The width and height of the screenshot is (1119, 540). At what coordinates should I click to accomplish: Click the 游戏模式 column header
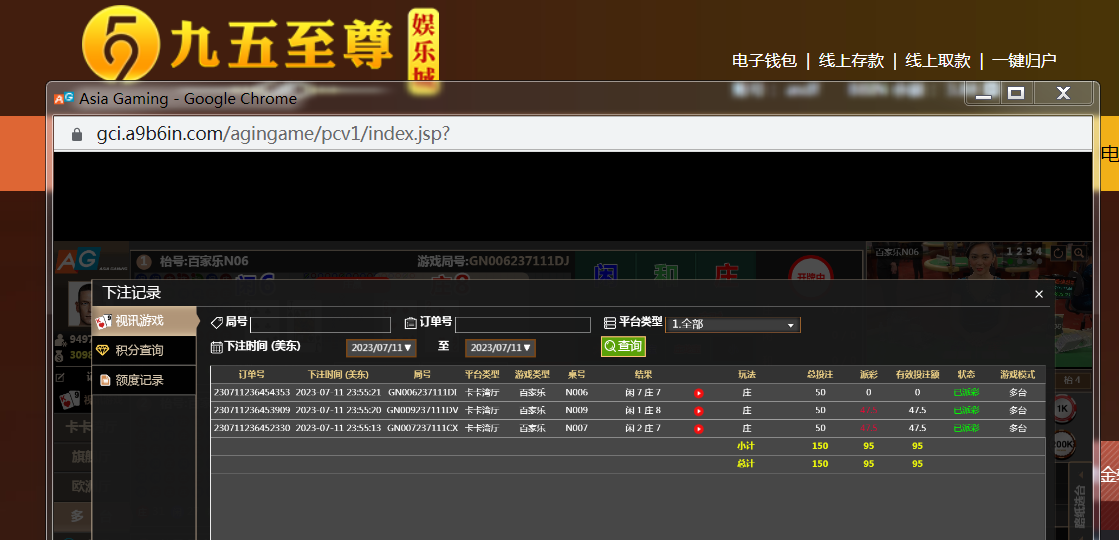[1017, 375]
